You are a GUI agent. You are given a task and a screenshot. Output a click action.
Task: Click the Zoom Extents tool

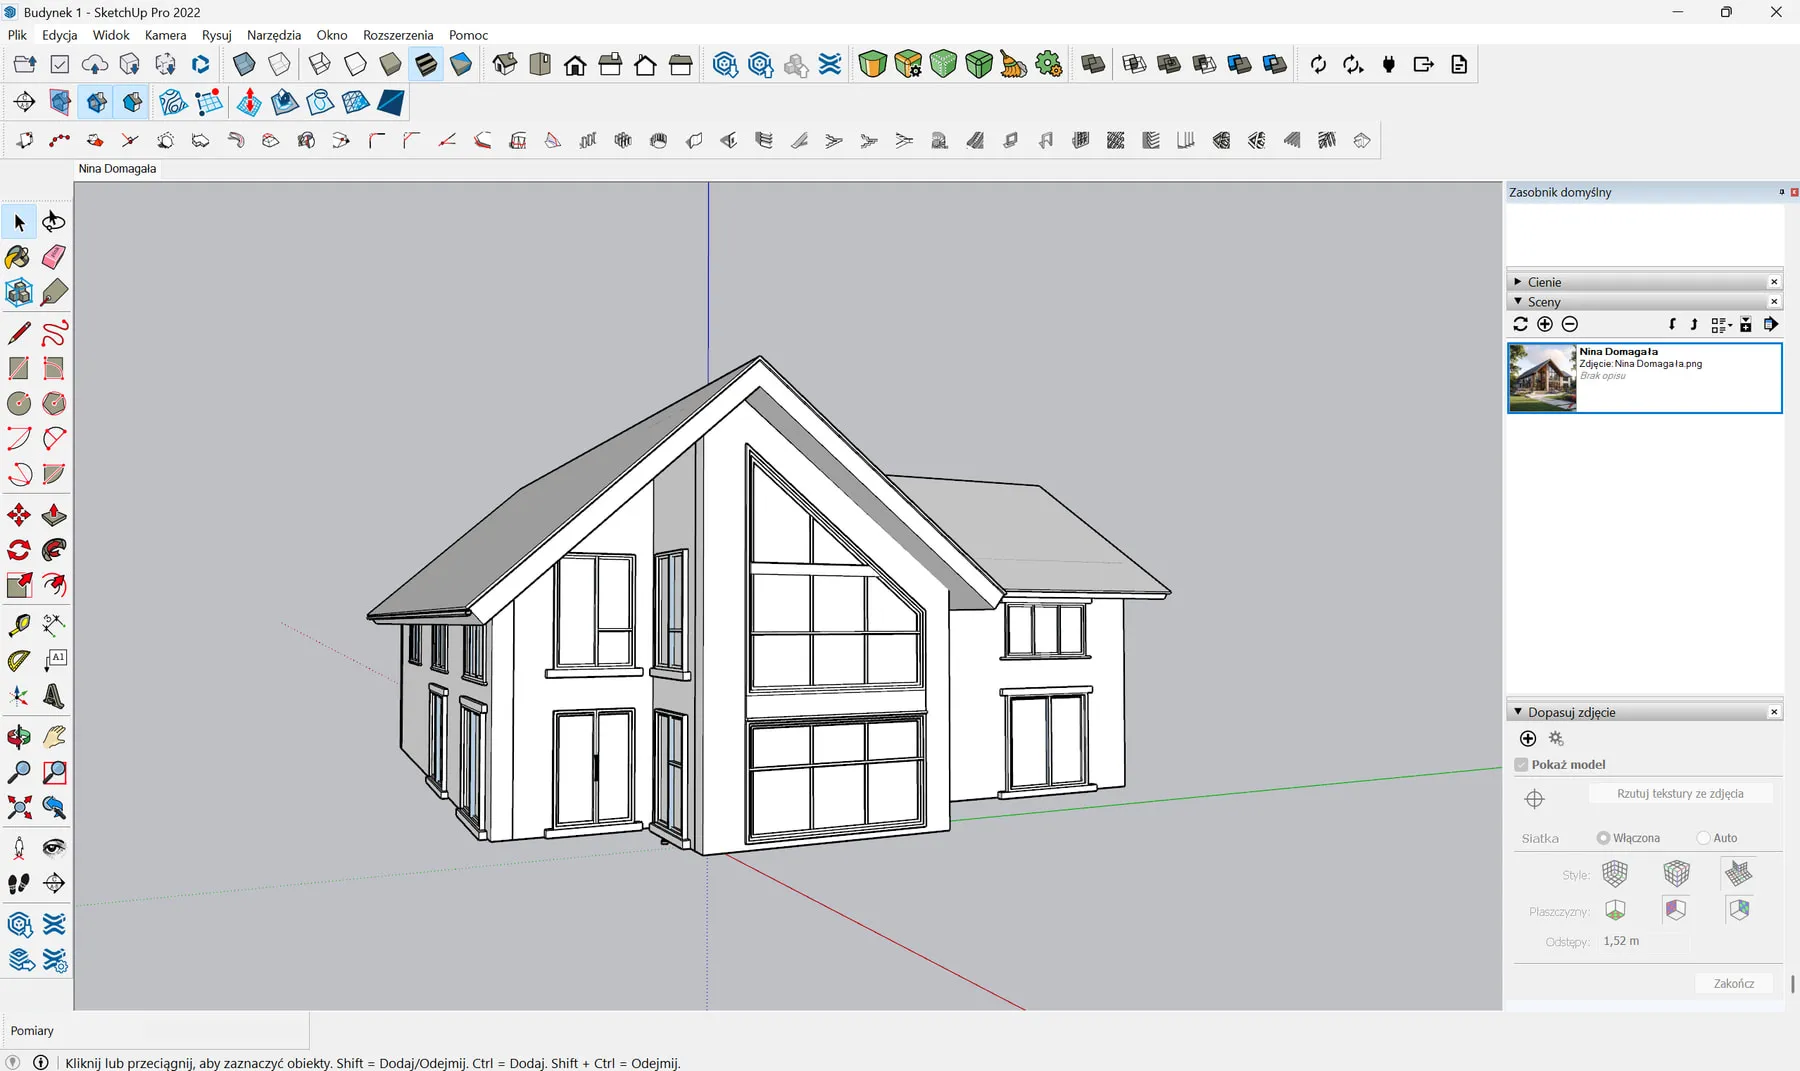19,807
